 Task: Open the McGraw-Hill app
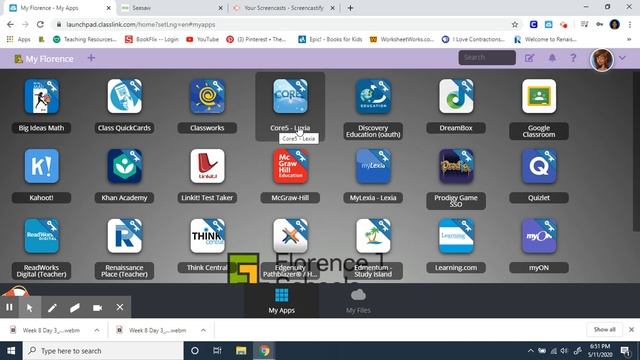pyautogui.click(x=290, y=166)
